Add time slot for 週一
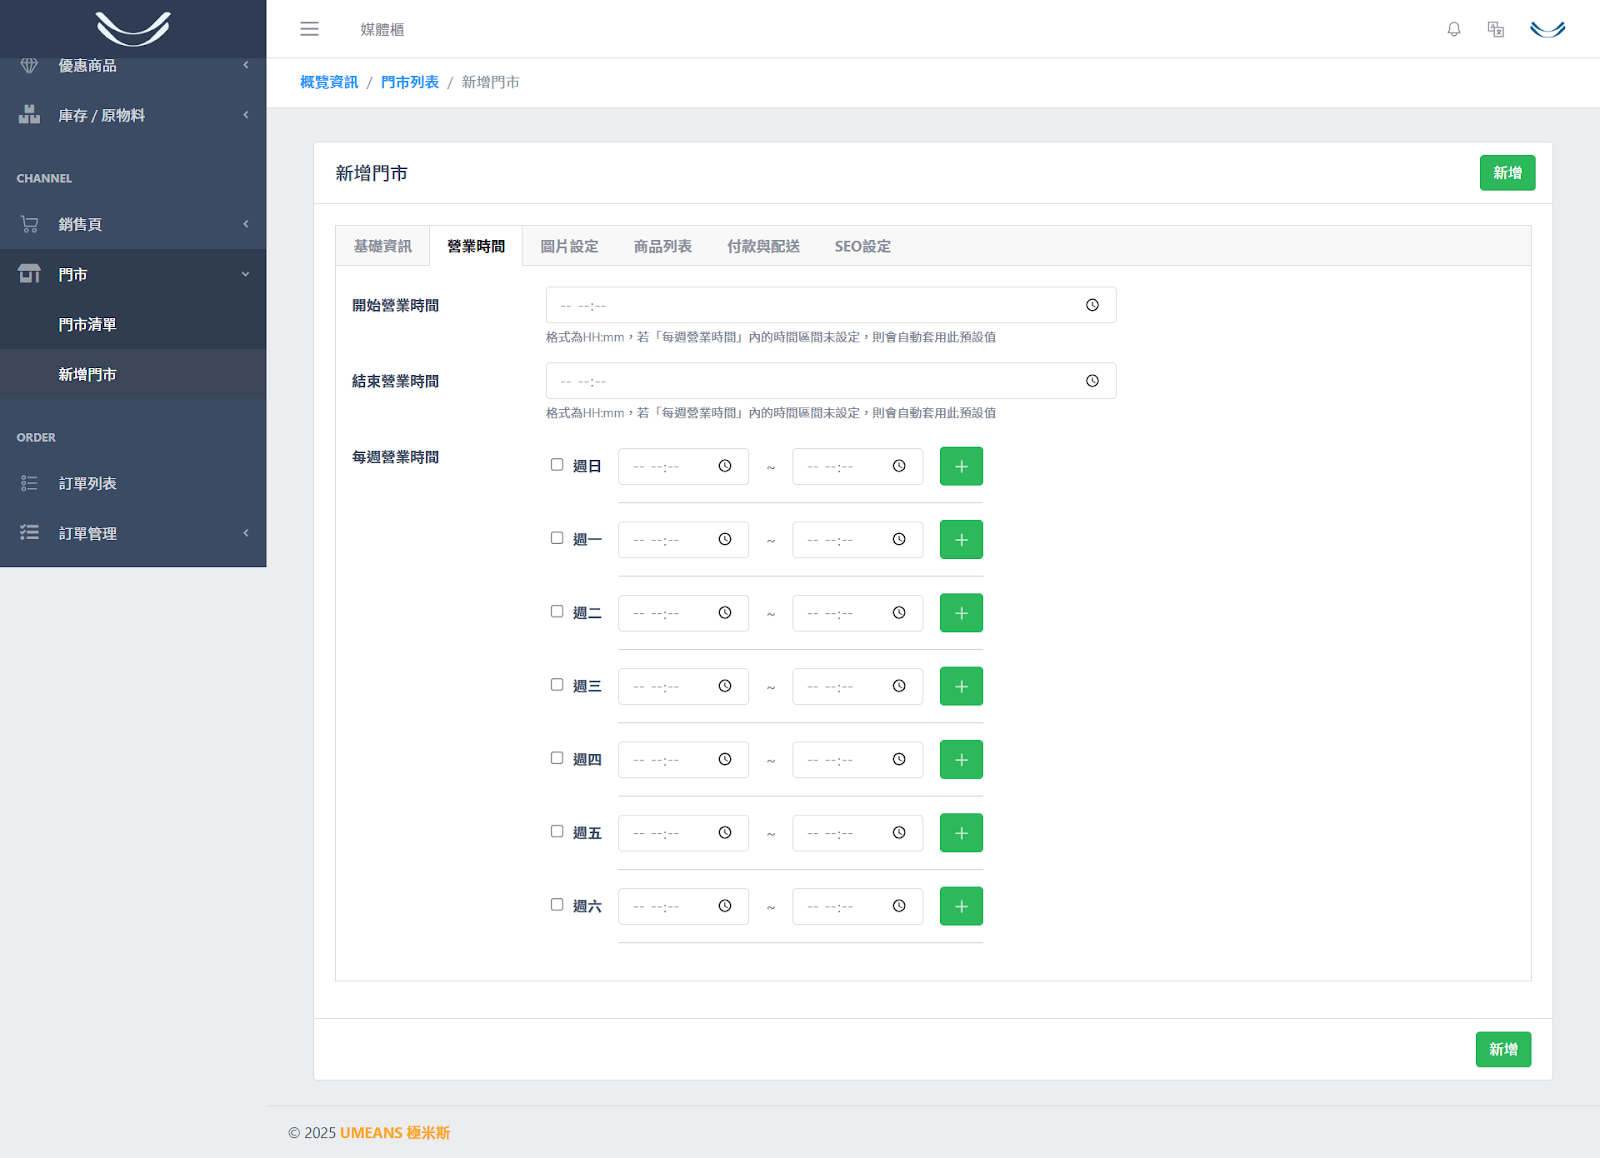The image size is (1600, 1158). [961, 540]
